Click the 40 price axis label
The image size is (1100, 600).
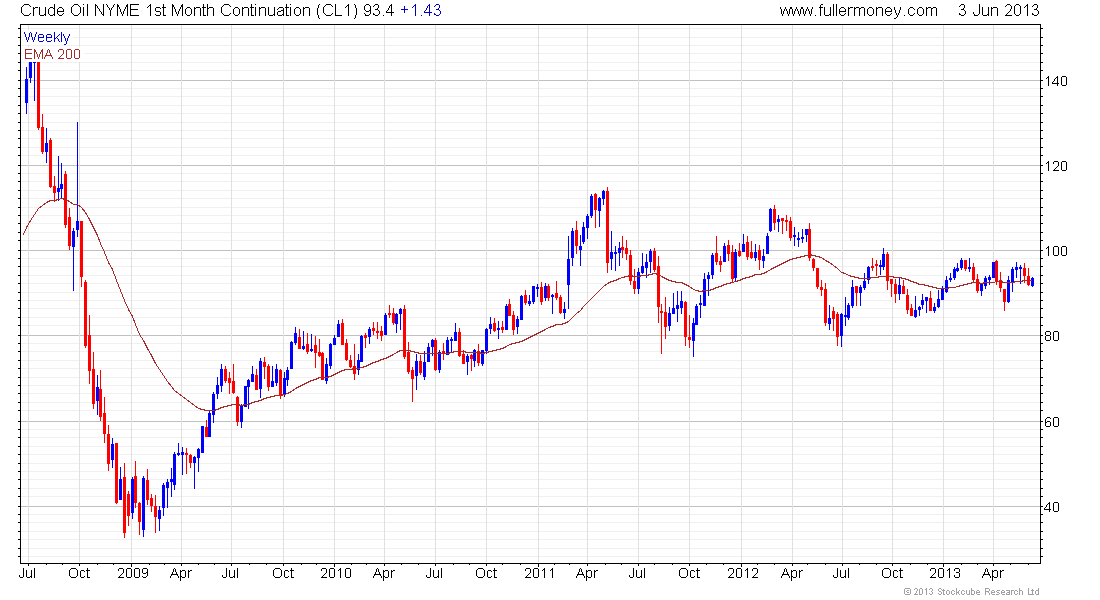coord(1052,507)
